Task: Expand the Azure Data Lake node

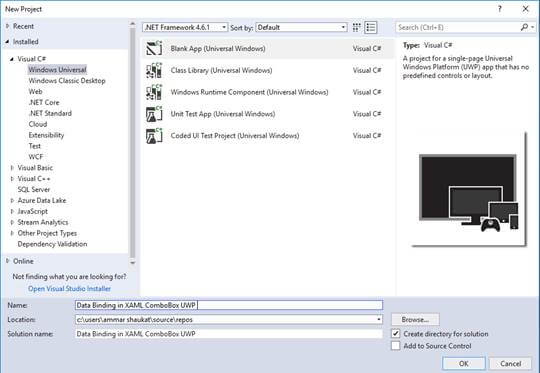Action: 12,200
